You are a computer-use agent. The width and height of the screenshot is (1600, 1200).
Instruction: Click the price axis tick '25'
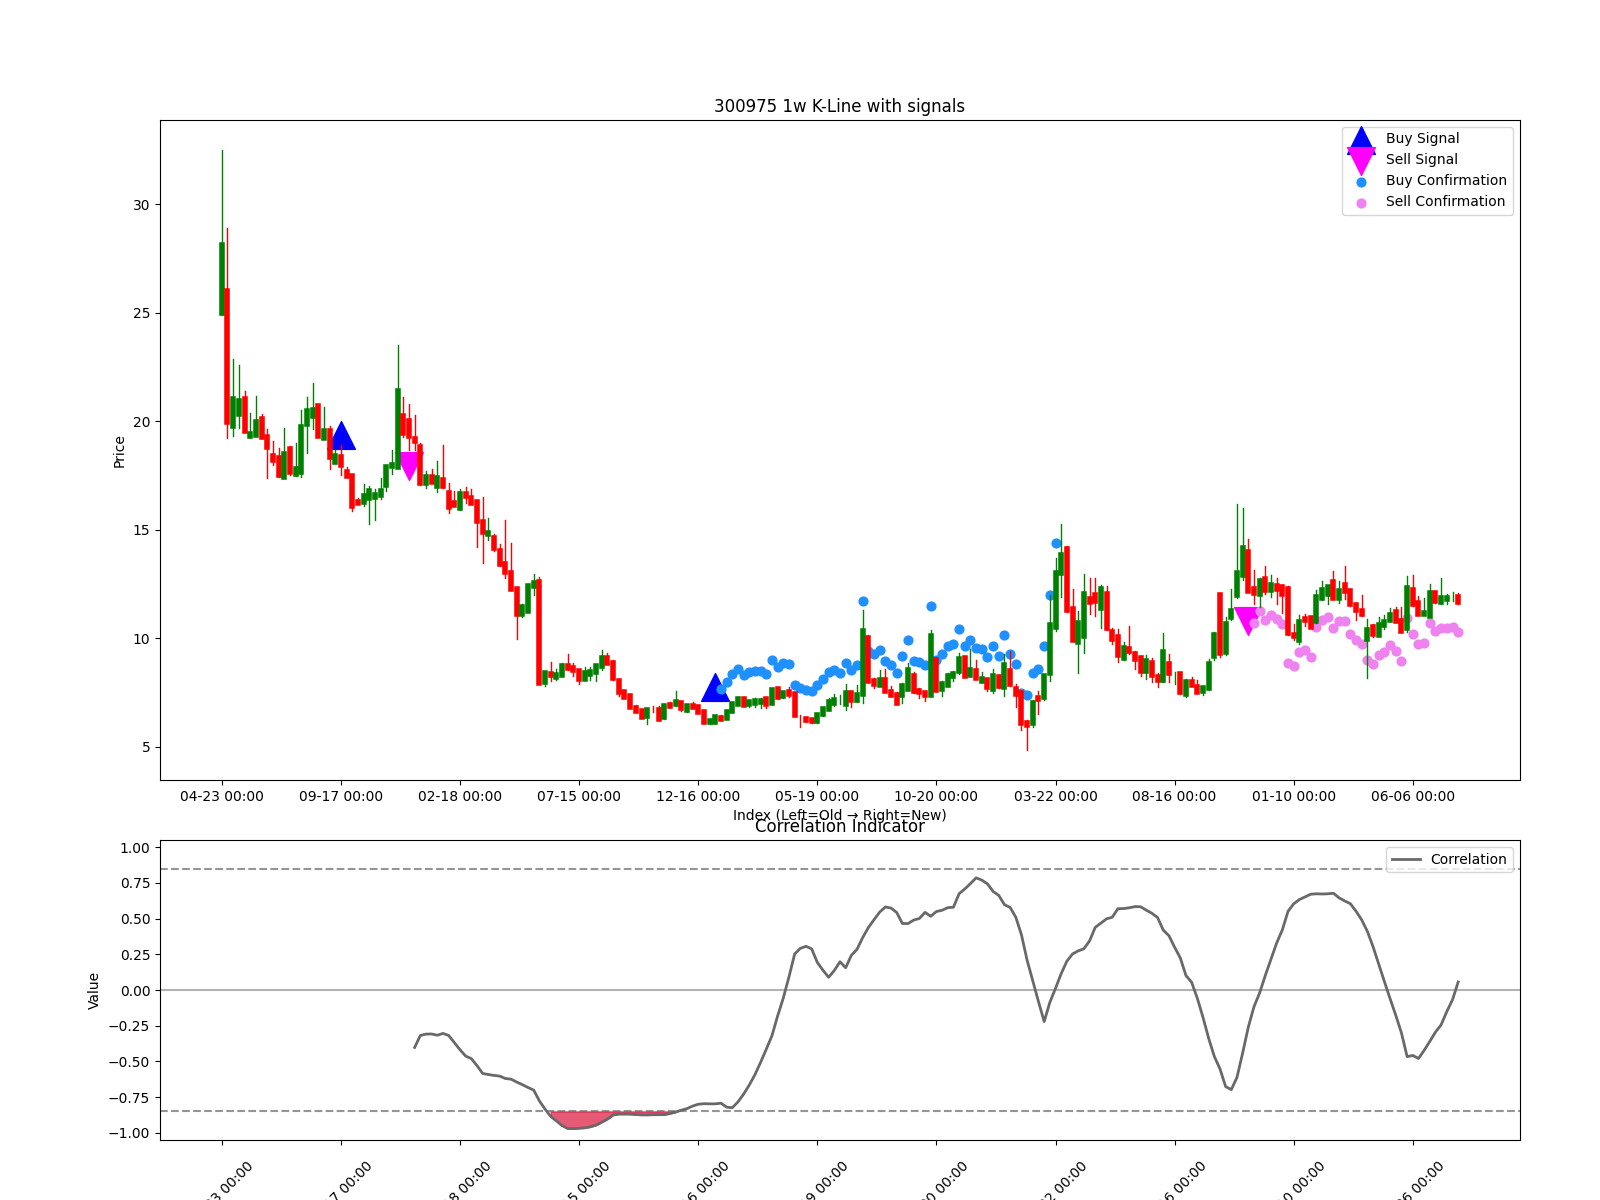(x=141, y=314)
